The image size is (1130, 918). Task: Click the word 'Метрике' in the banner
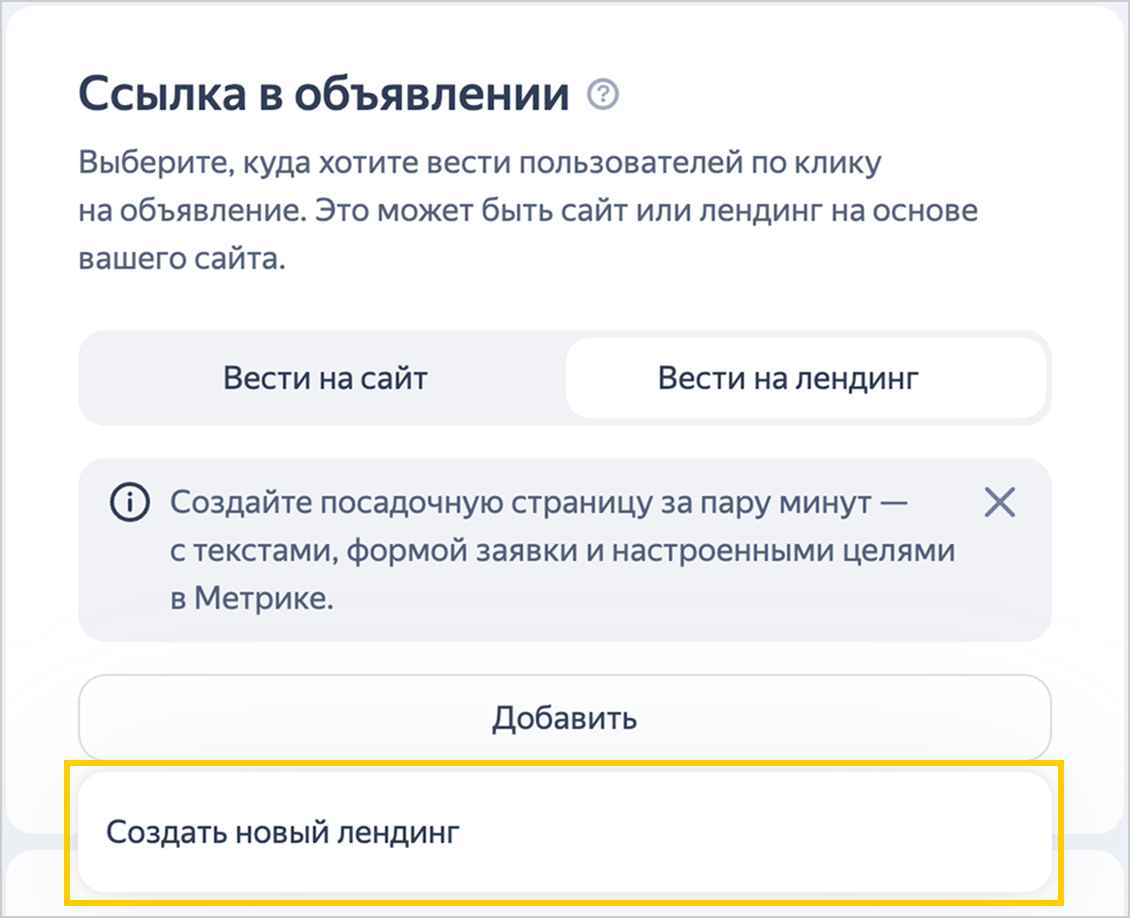[262, 598]
